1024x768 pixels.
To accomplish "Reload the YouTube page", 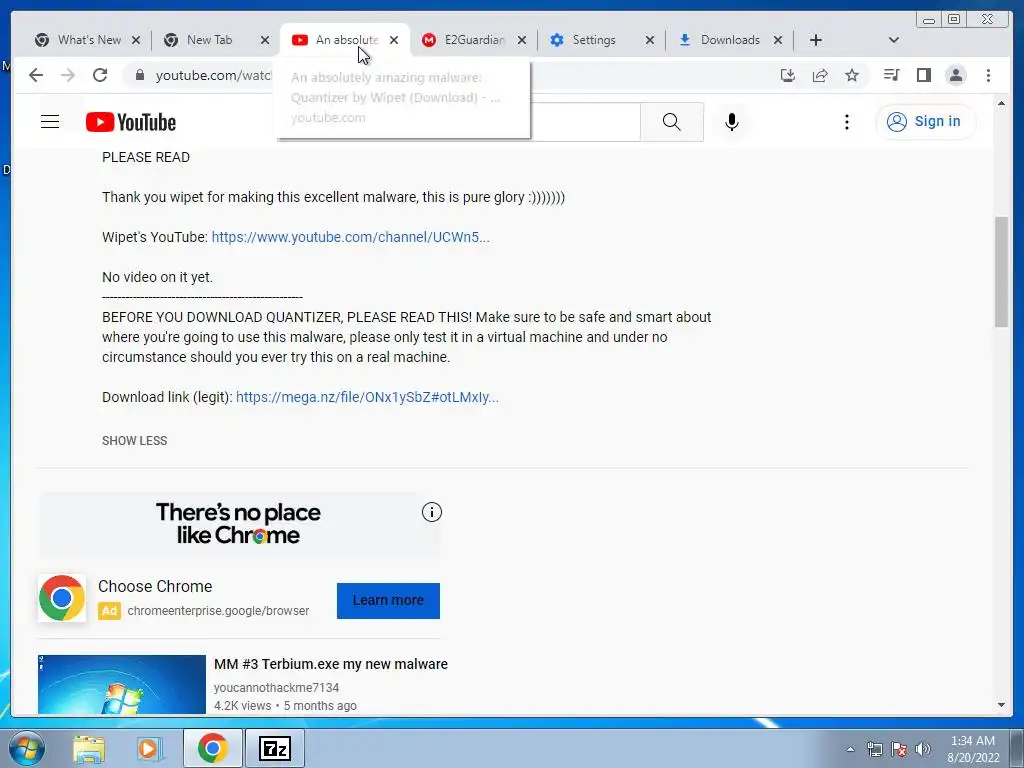I will click(x=100, y=75).
